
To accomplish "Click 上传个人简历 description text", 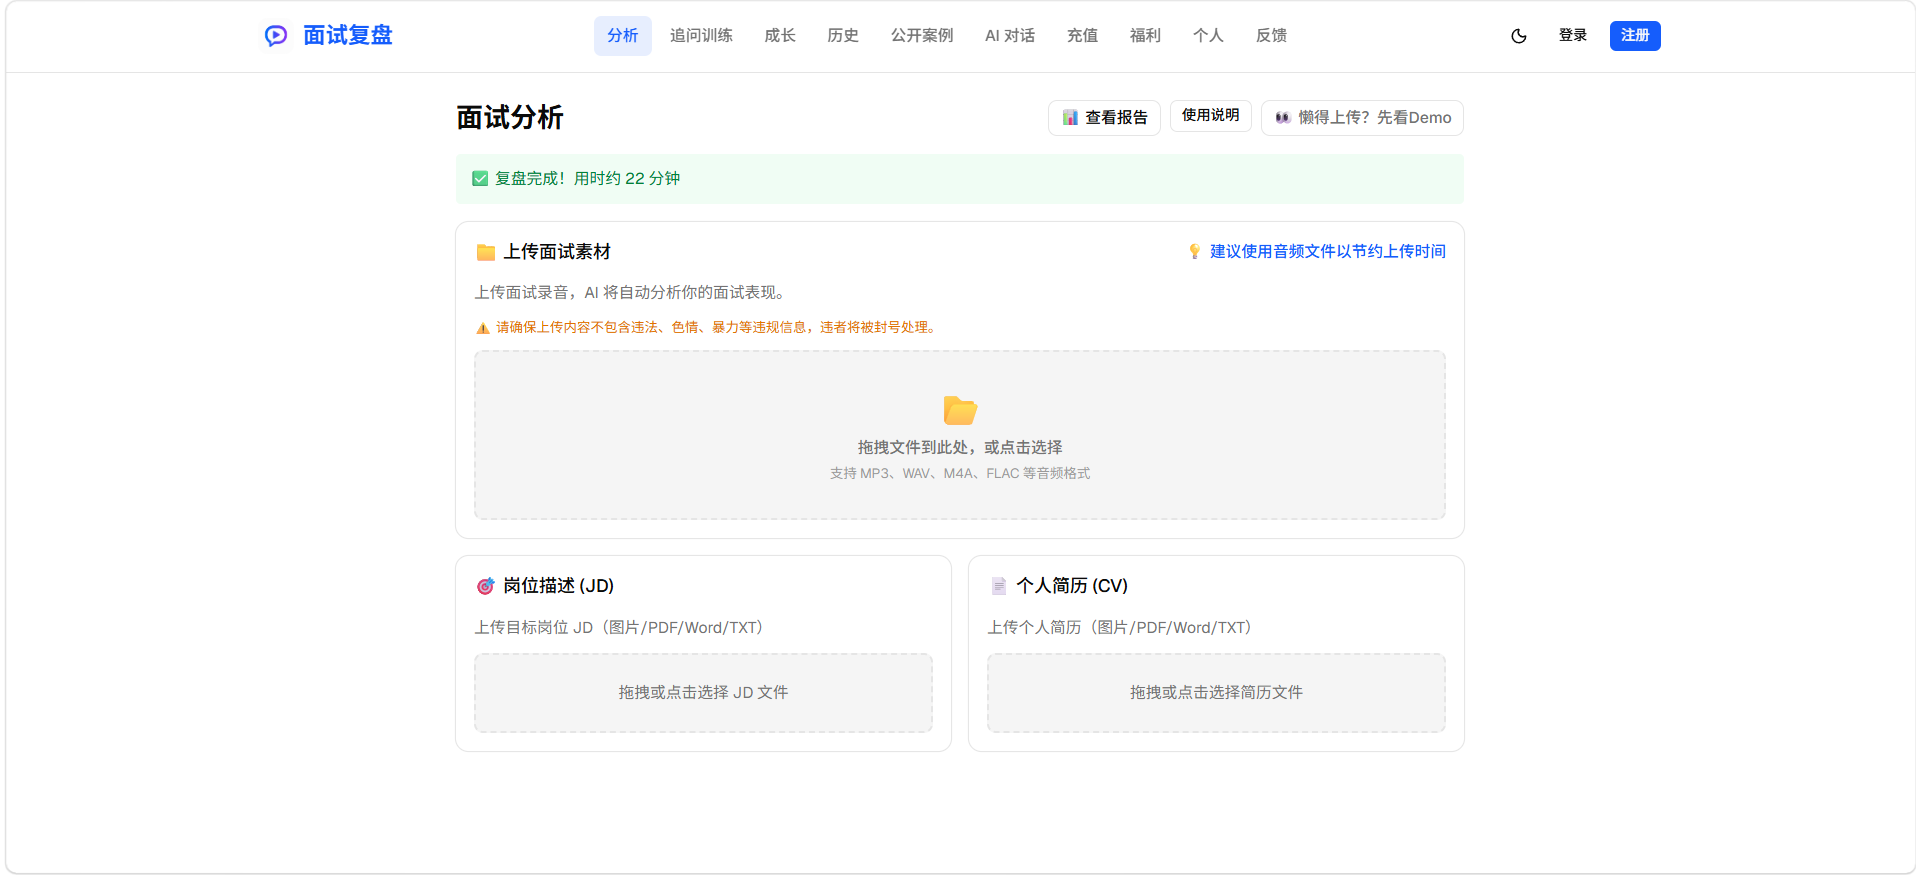I will 1122,628.
